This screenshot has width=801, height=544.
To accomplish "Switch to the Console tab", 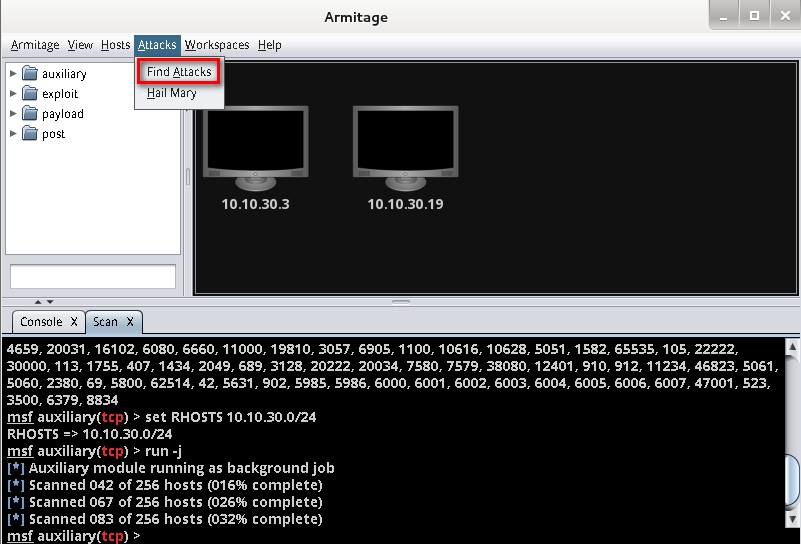I will coord(41,322).
